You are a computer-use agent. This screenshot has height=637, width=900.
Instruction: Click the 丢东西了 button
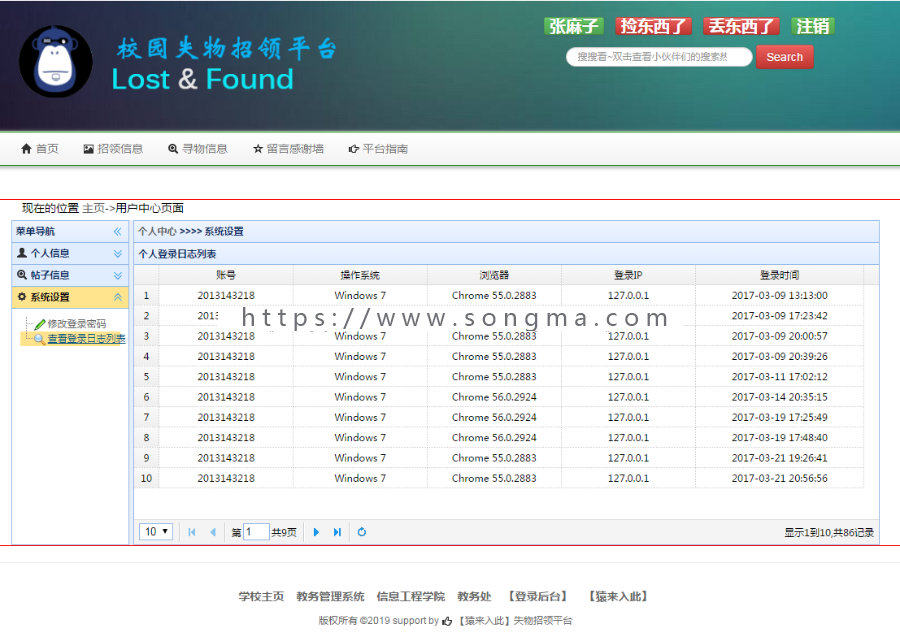click(741, 26)
